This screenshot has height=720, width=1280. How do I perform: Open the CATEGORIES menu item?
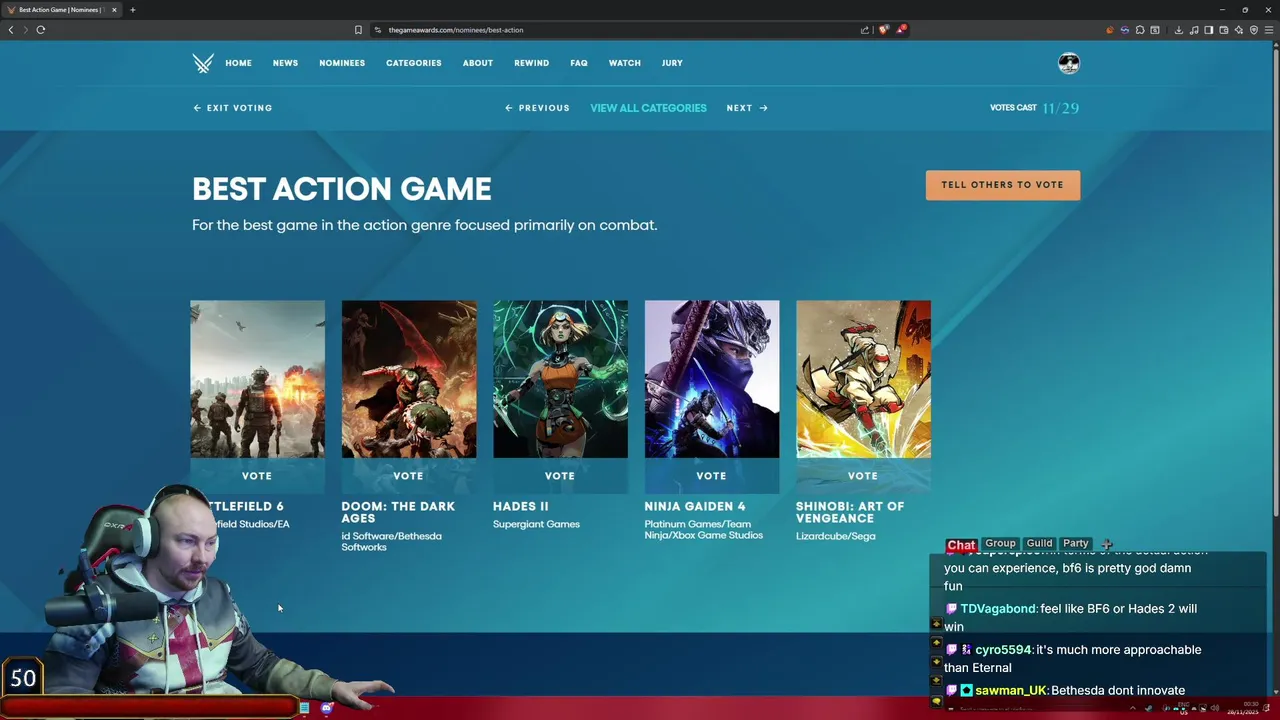pyautogui.click(x=414, y=63)
